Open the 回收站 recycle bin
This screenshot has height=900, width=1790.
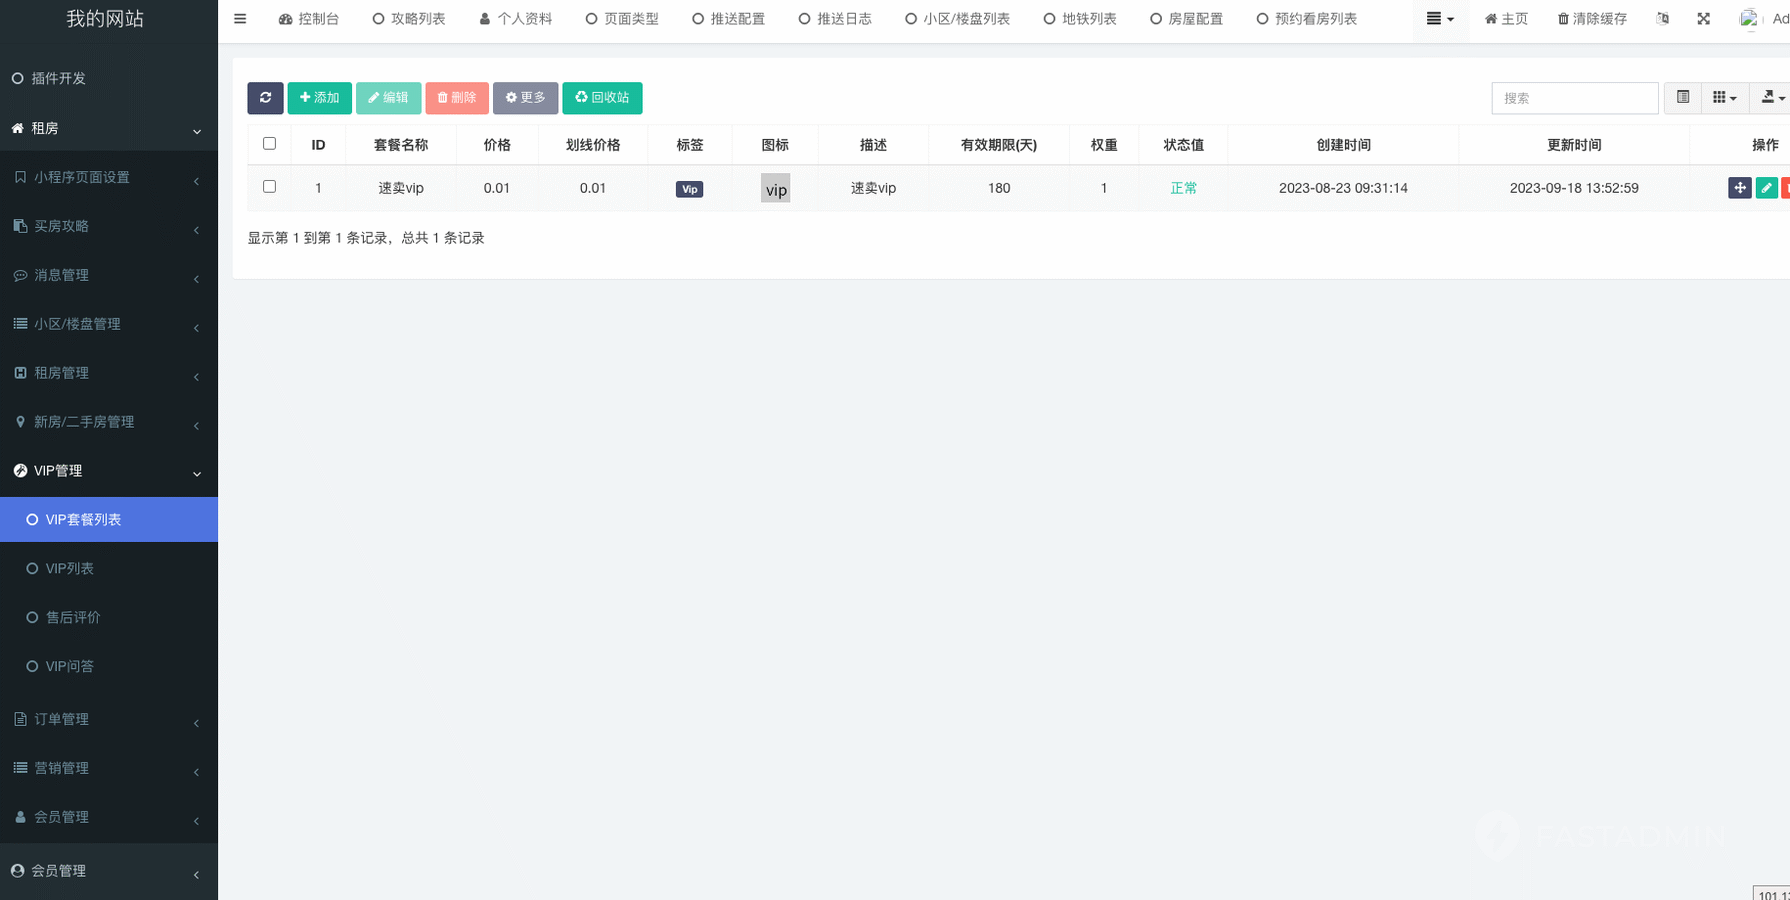coord(602,98)
